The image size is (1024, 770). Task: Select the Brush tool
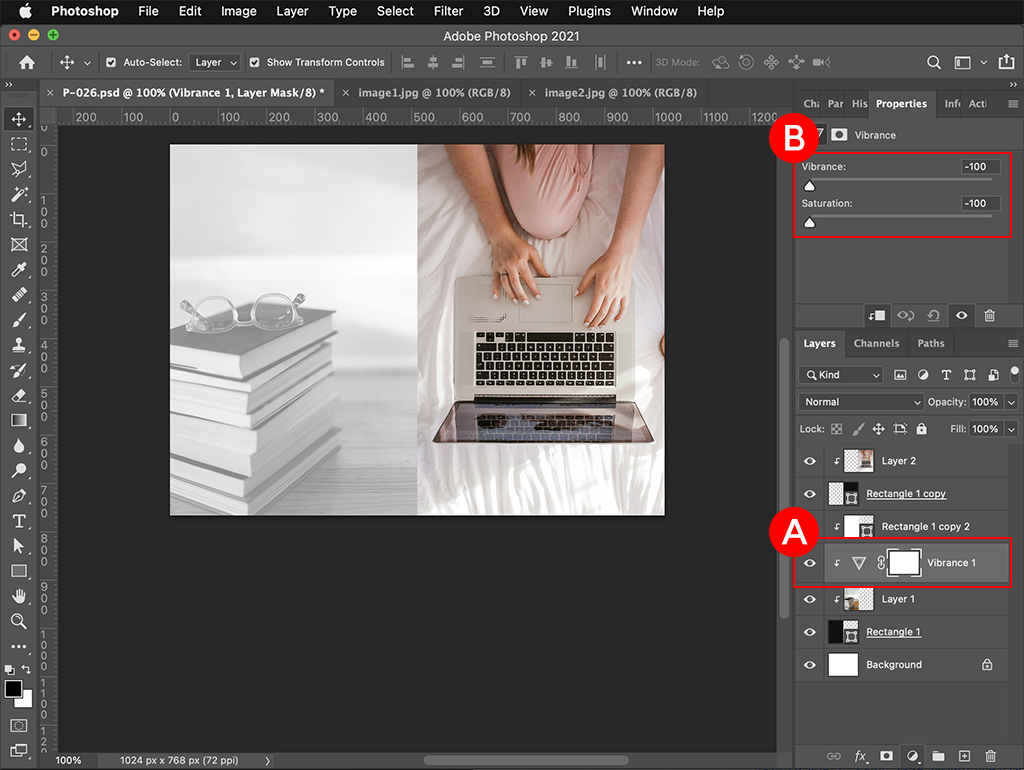[19, 320]
